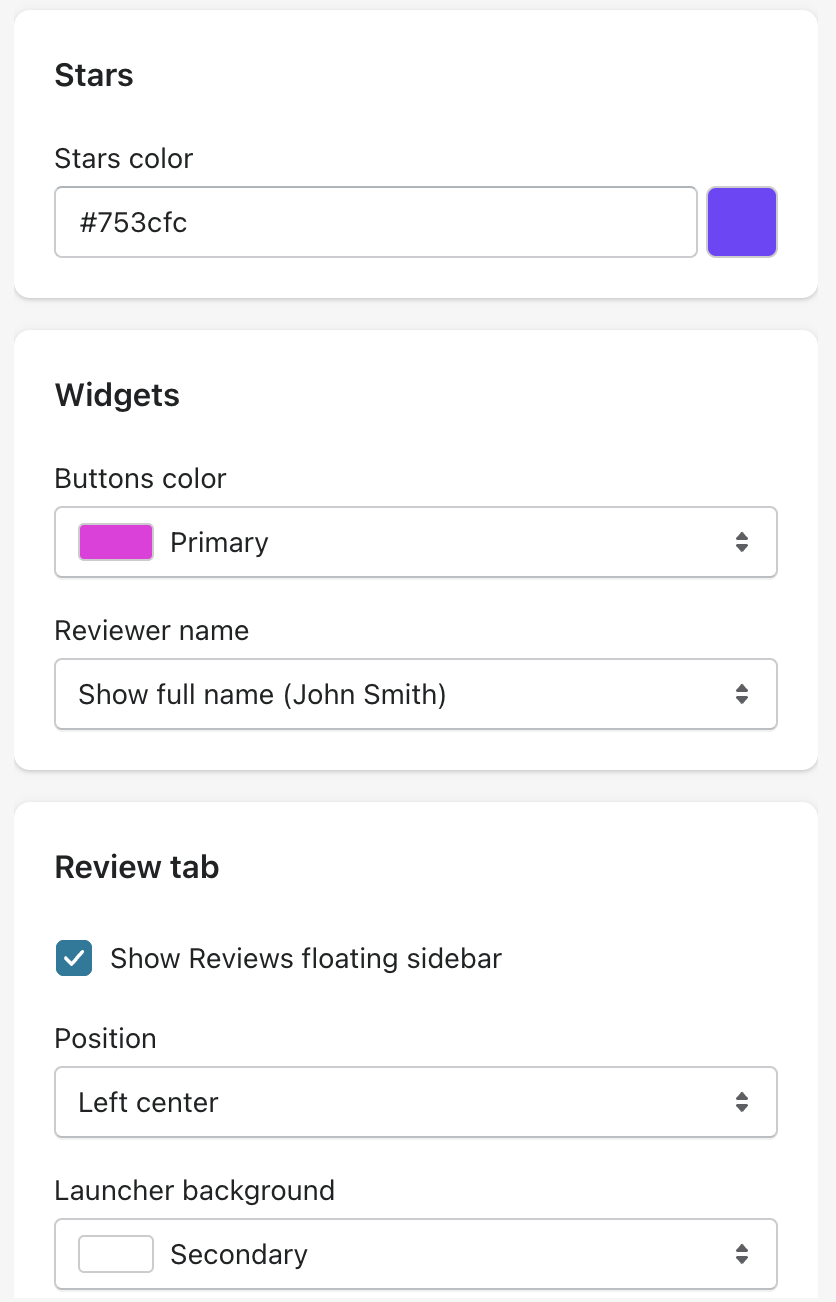Screen dimensions: 836x1302
Task: Click the Reviewer name field label
Action: (152, 631)
